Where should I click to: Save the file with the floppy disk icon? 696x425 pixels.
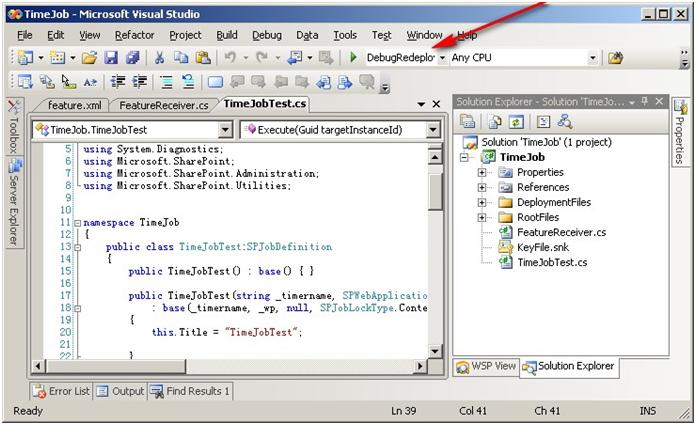(x=111, y=58)
